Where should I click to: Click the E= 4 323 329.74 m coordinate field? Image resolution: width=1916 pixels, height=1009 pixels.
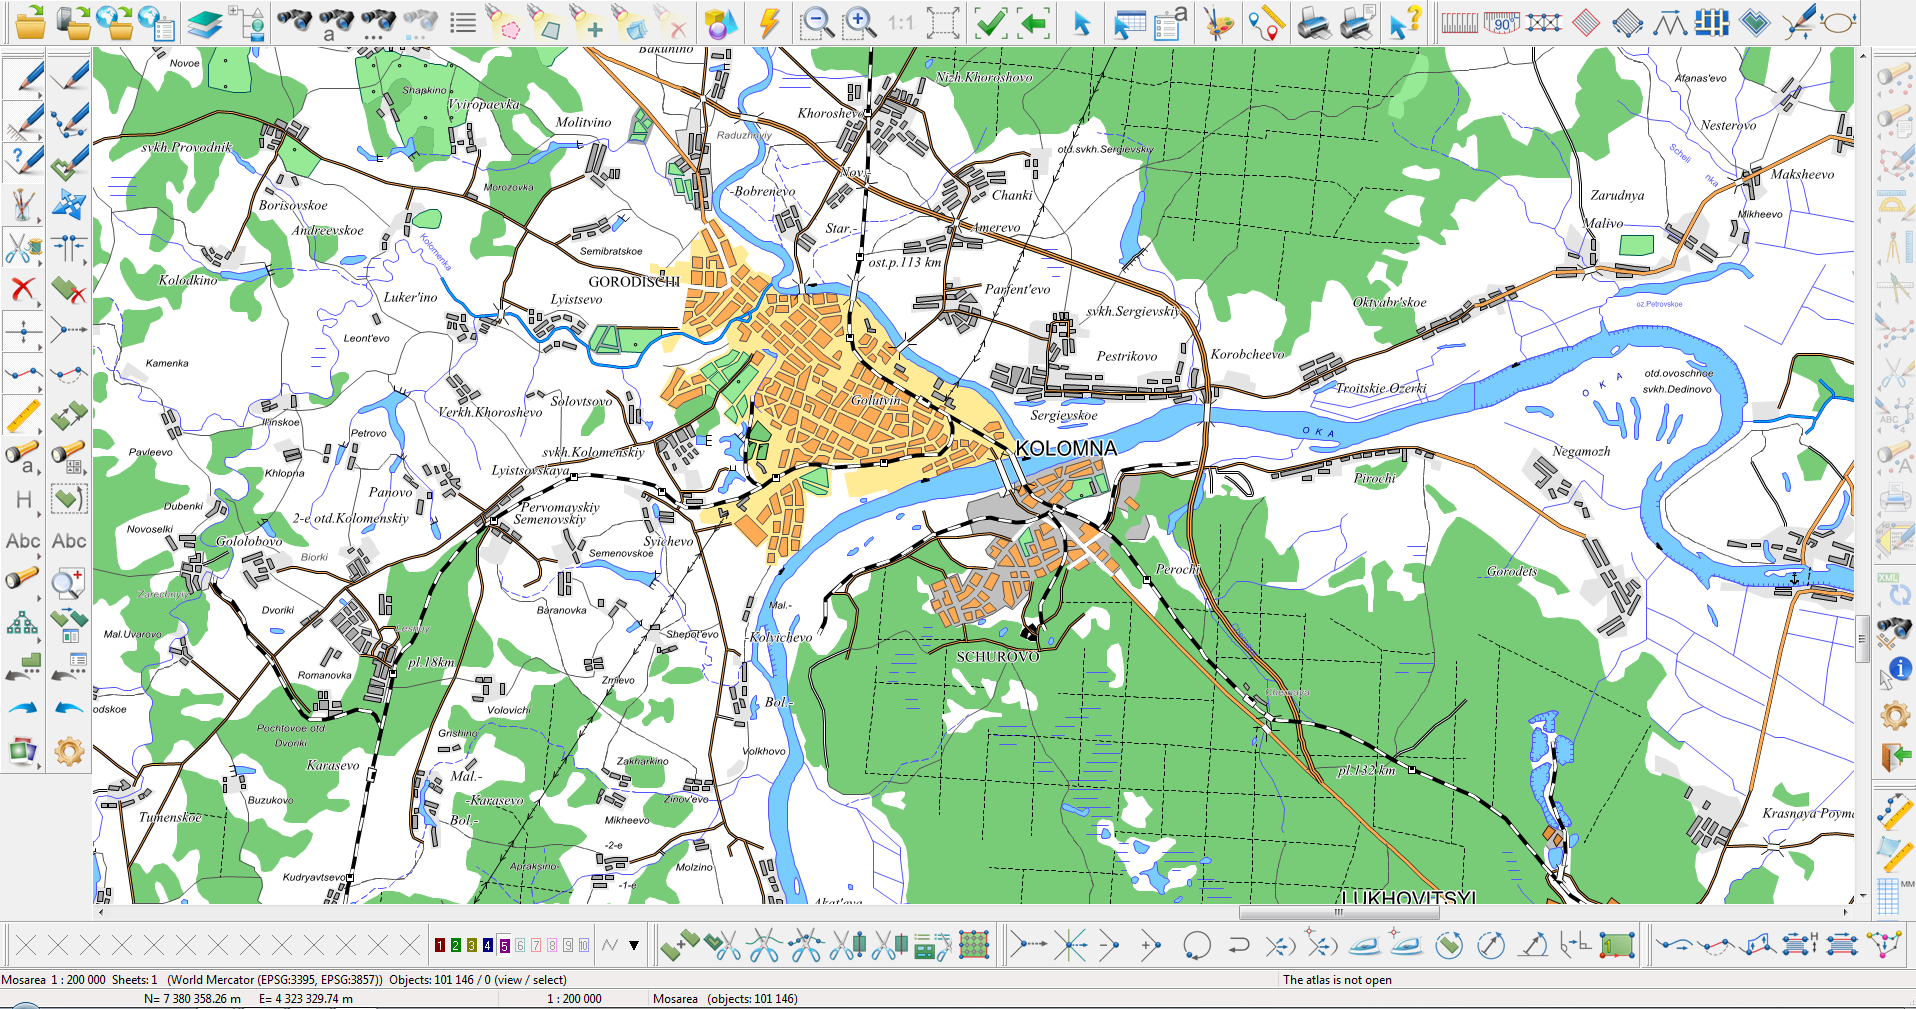(x=305, y=998)
